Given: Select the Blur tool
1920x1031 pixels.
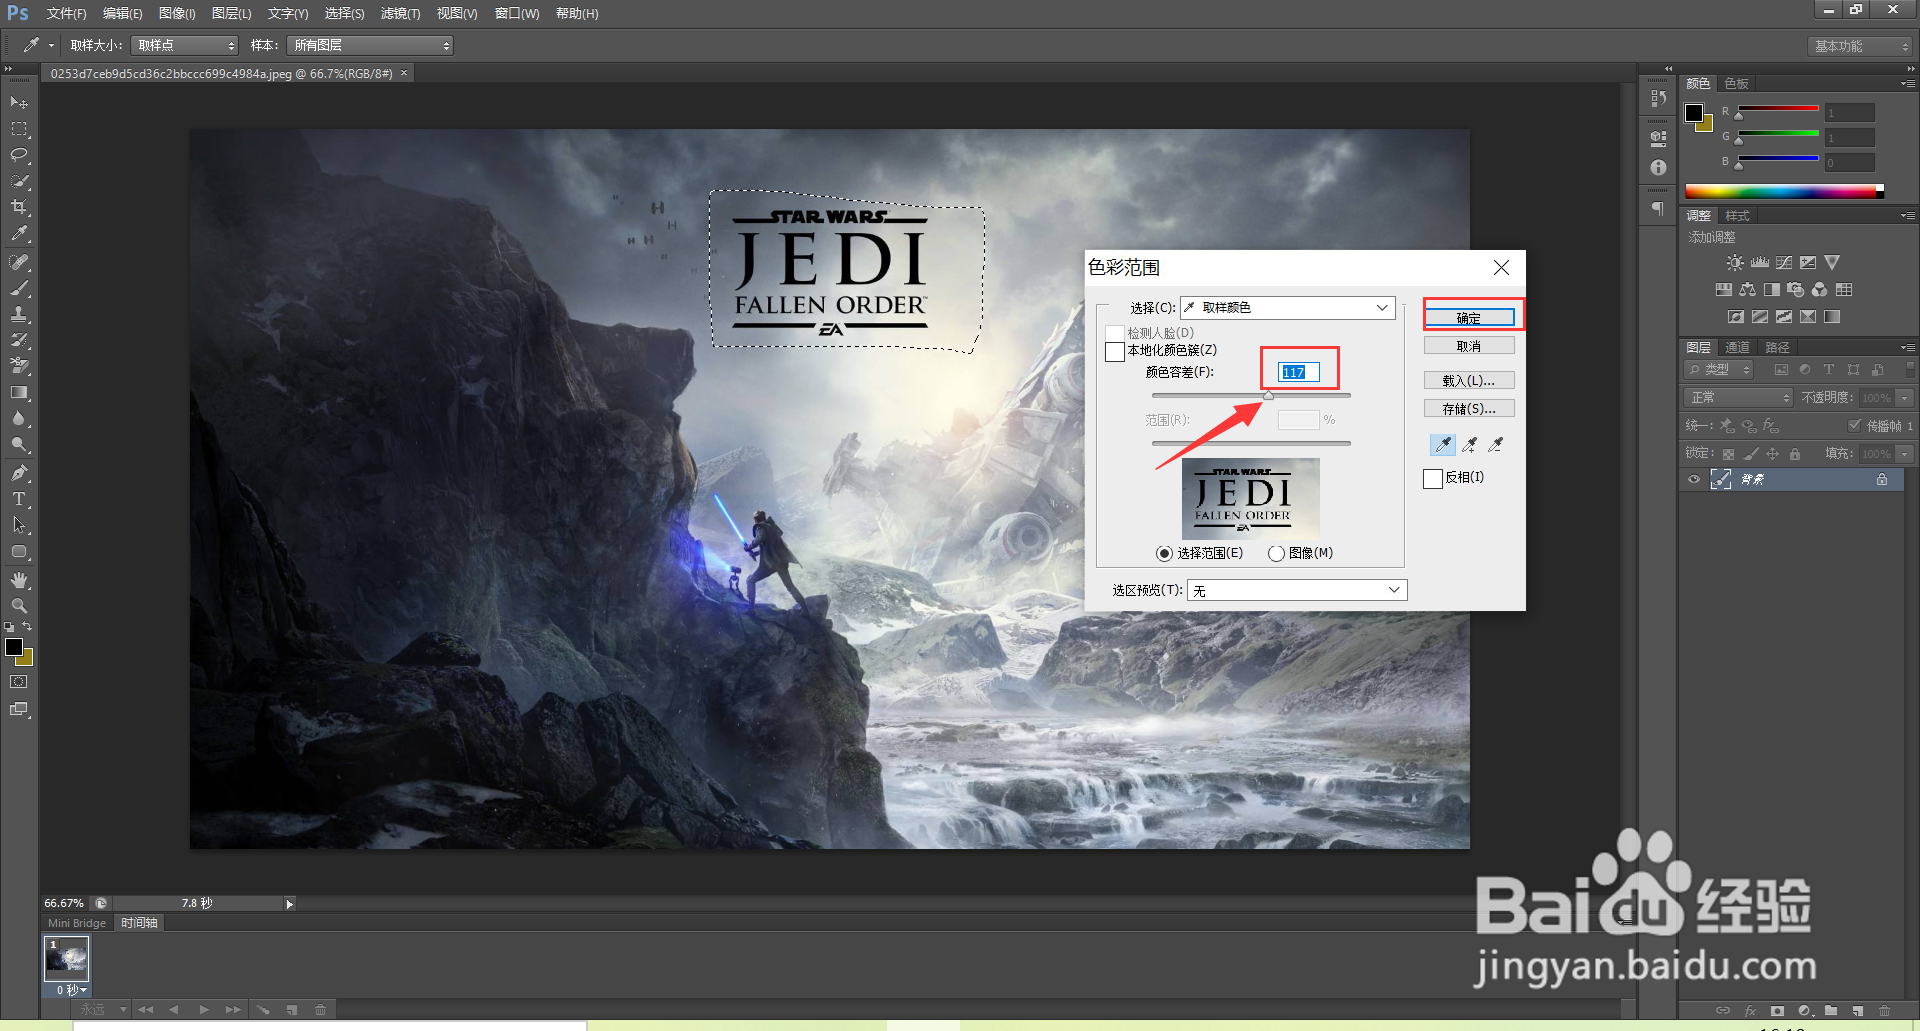Looking at the screenshot, I should 19,419.
